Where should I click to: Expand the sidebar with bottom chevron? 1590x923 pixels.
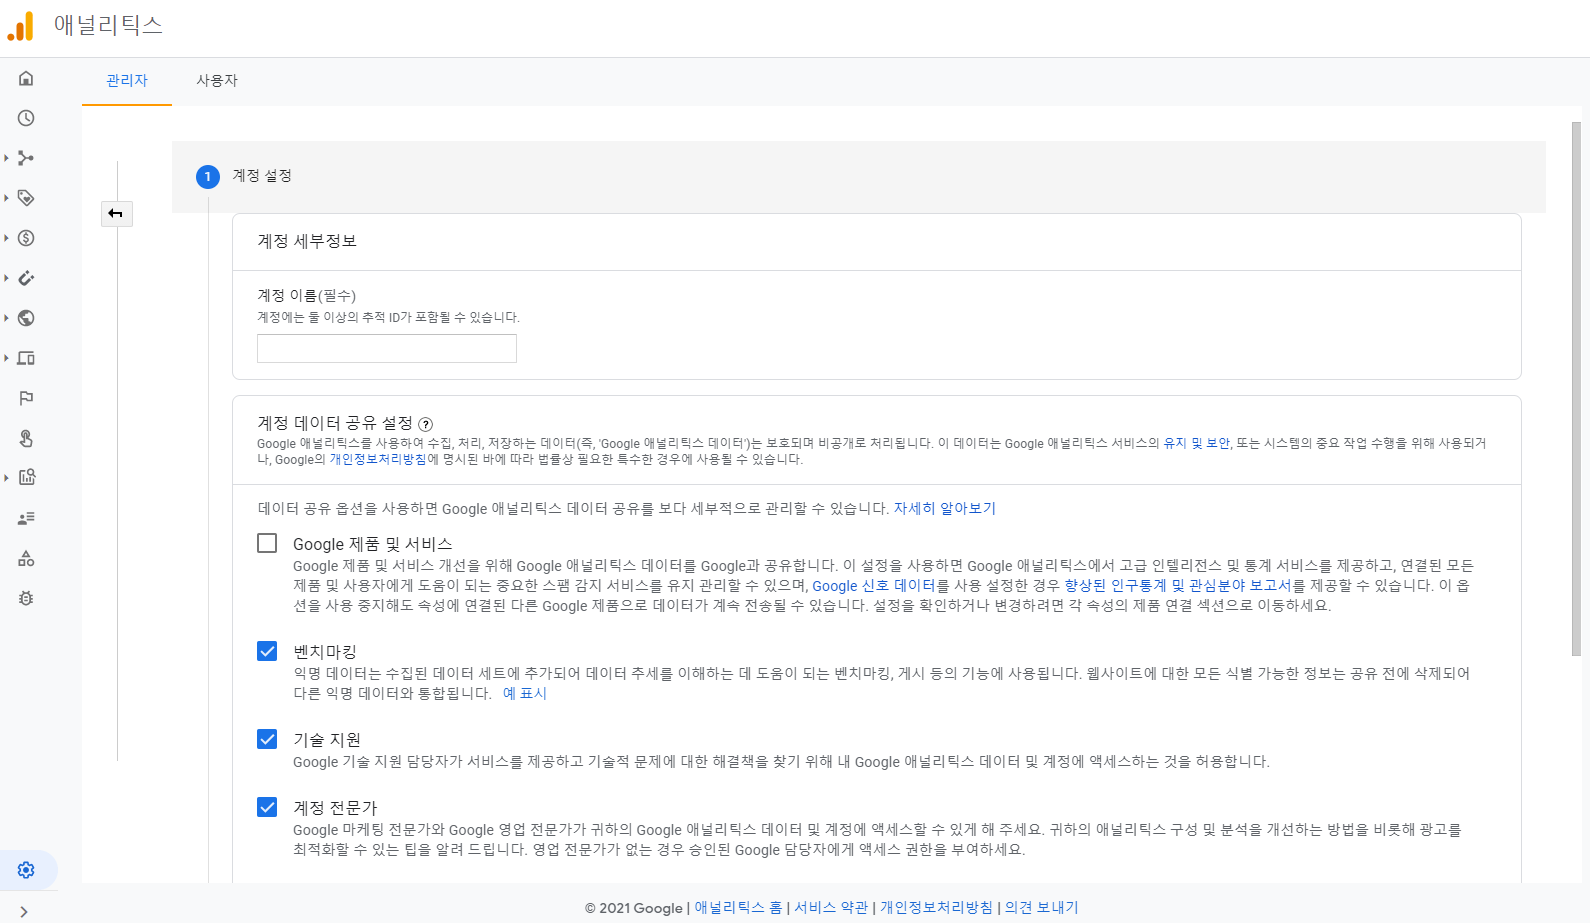coord(24,911)
